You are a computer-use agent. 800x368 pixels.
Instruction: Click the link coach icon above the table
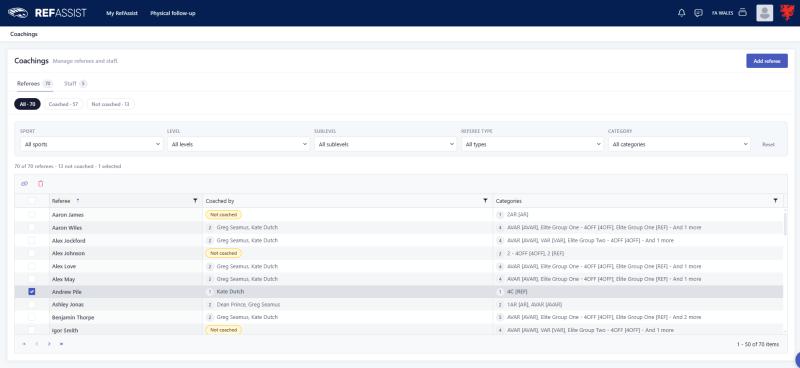click(x=24, y=183)
